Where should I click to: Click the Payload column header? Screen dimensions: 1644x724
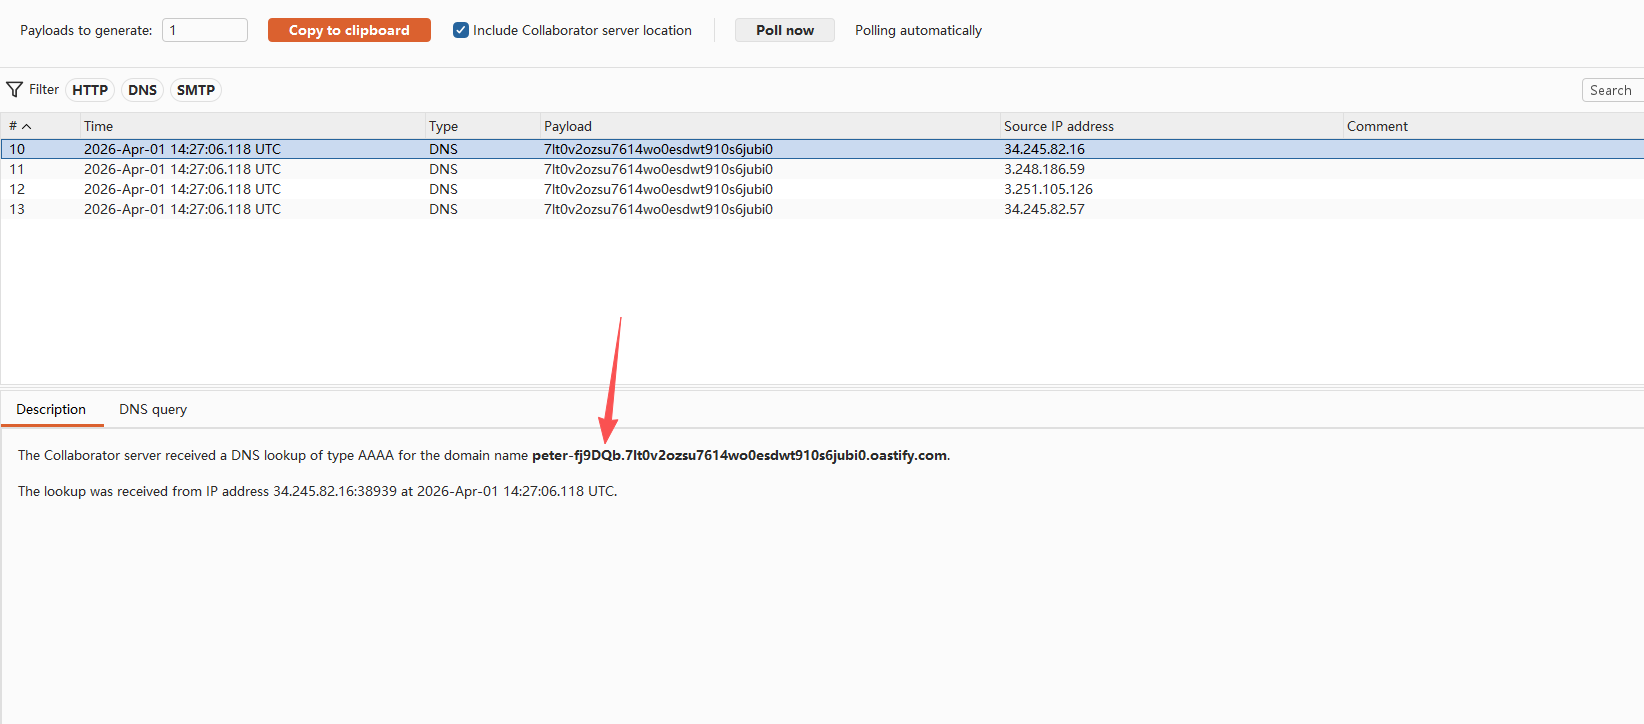coord(568,126)
